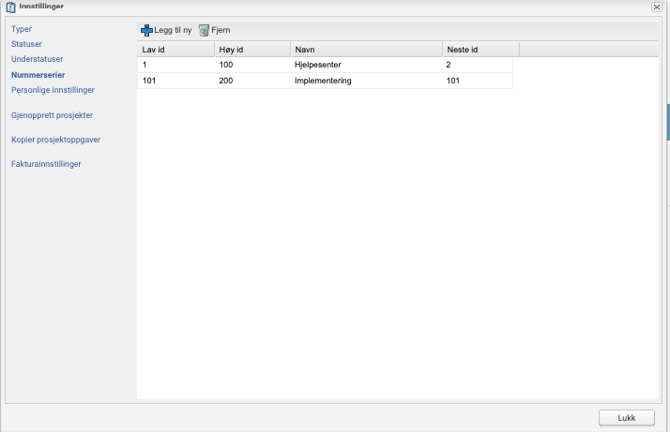The image size is (670, 432).
Task: Select the Hjelpesenter row
Action: tap(320, 65)
